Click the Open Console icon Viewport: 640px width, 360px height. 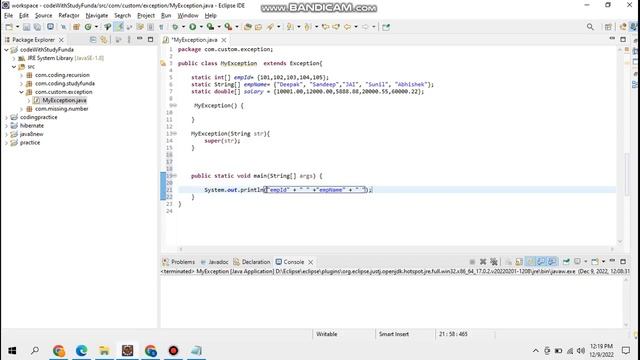pos(595,262)
